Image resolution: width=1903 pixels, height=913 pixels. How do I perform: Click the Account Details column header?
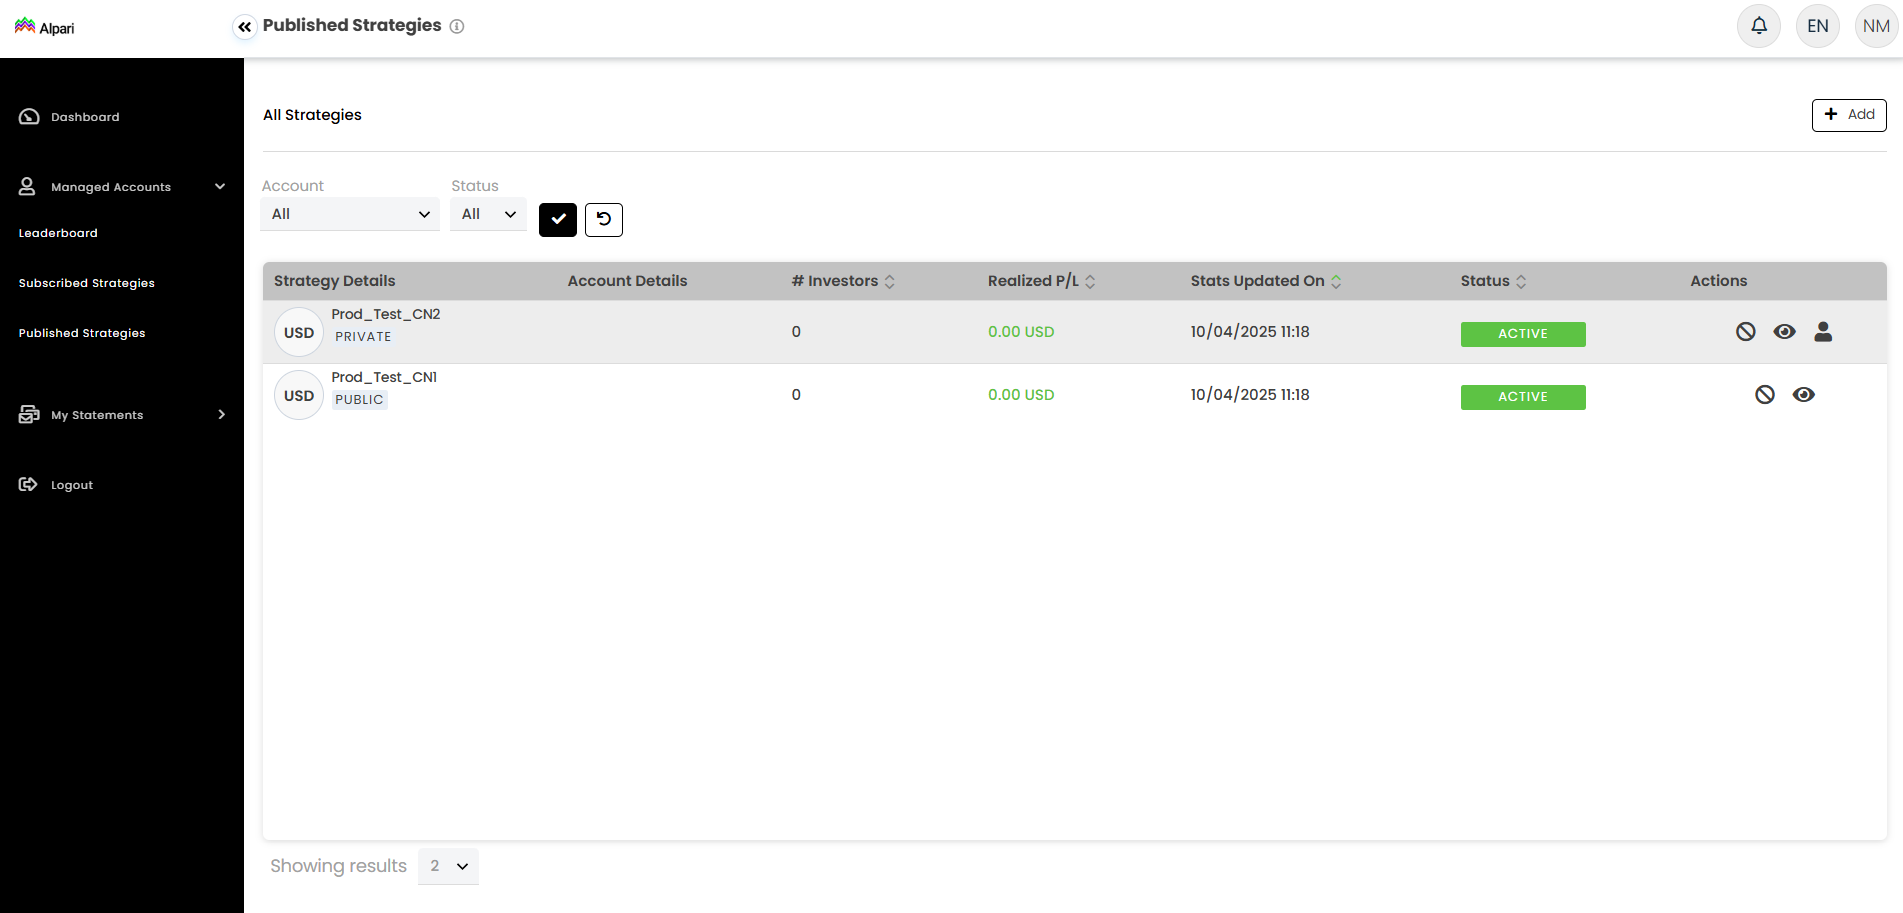(628, 281)
